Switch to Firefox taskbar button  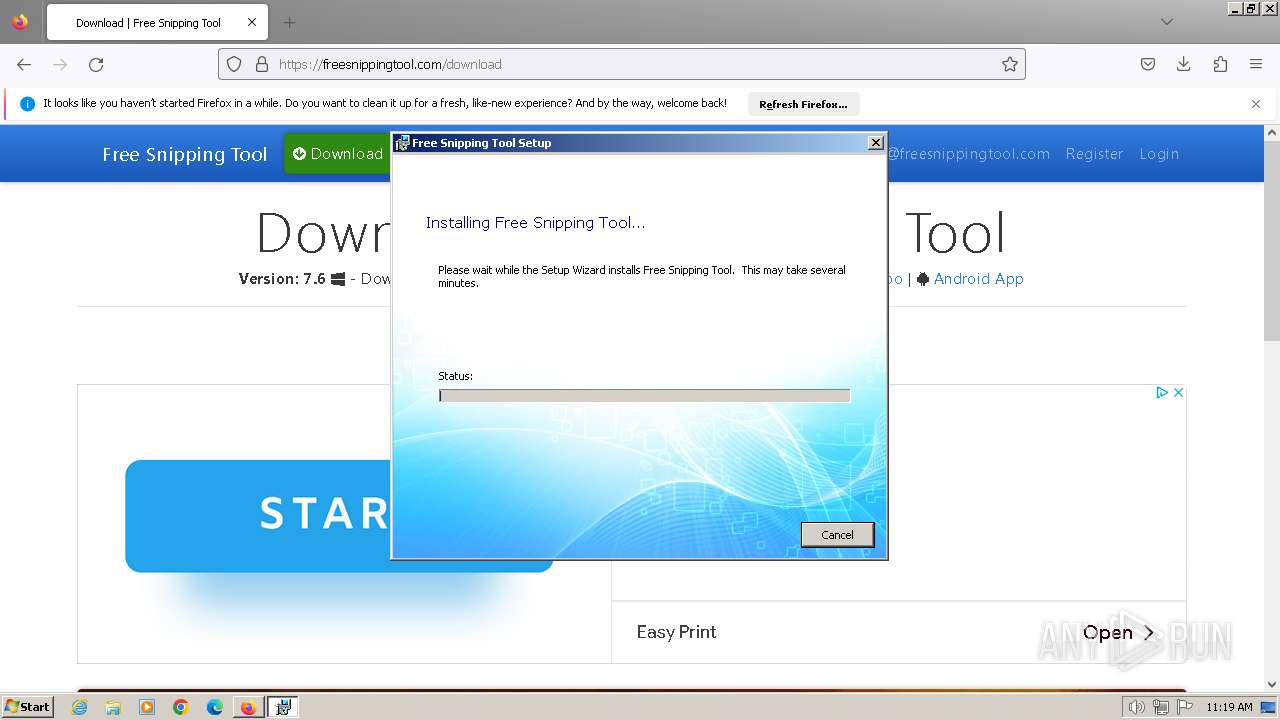pos(248,707)
